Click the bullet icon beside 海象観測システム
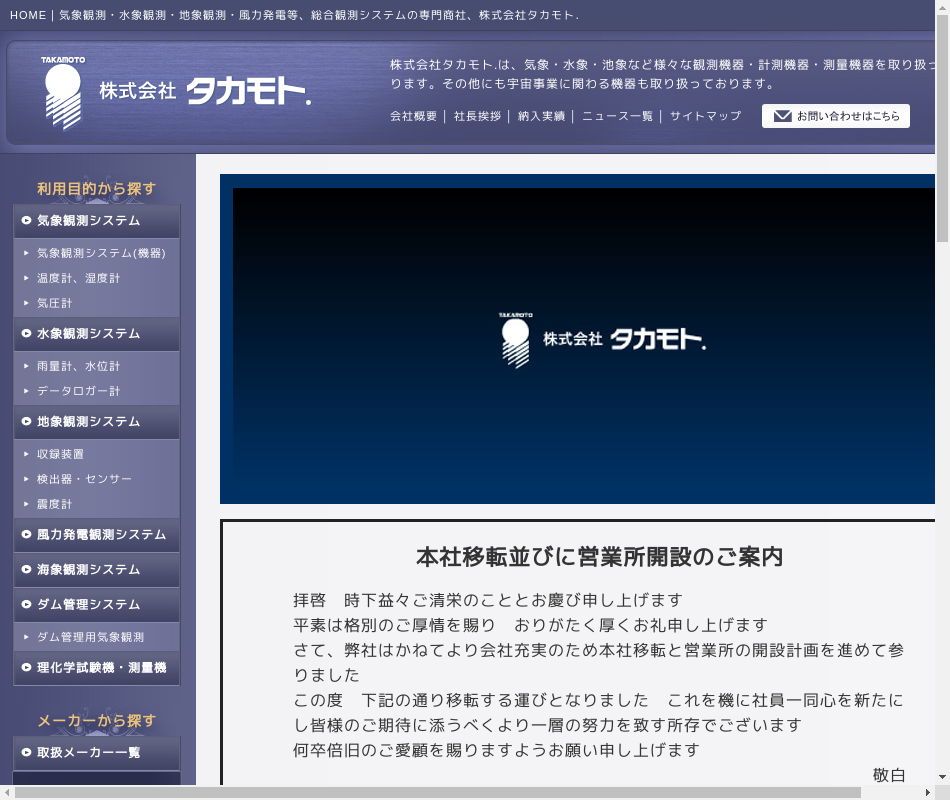Screen dimensions: 950x800 26,570
